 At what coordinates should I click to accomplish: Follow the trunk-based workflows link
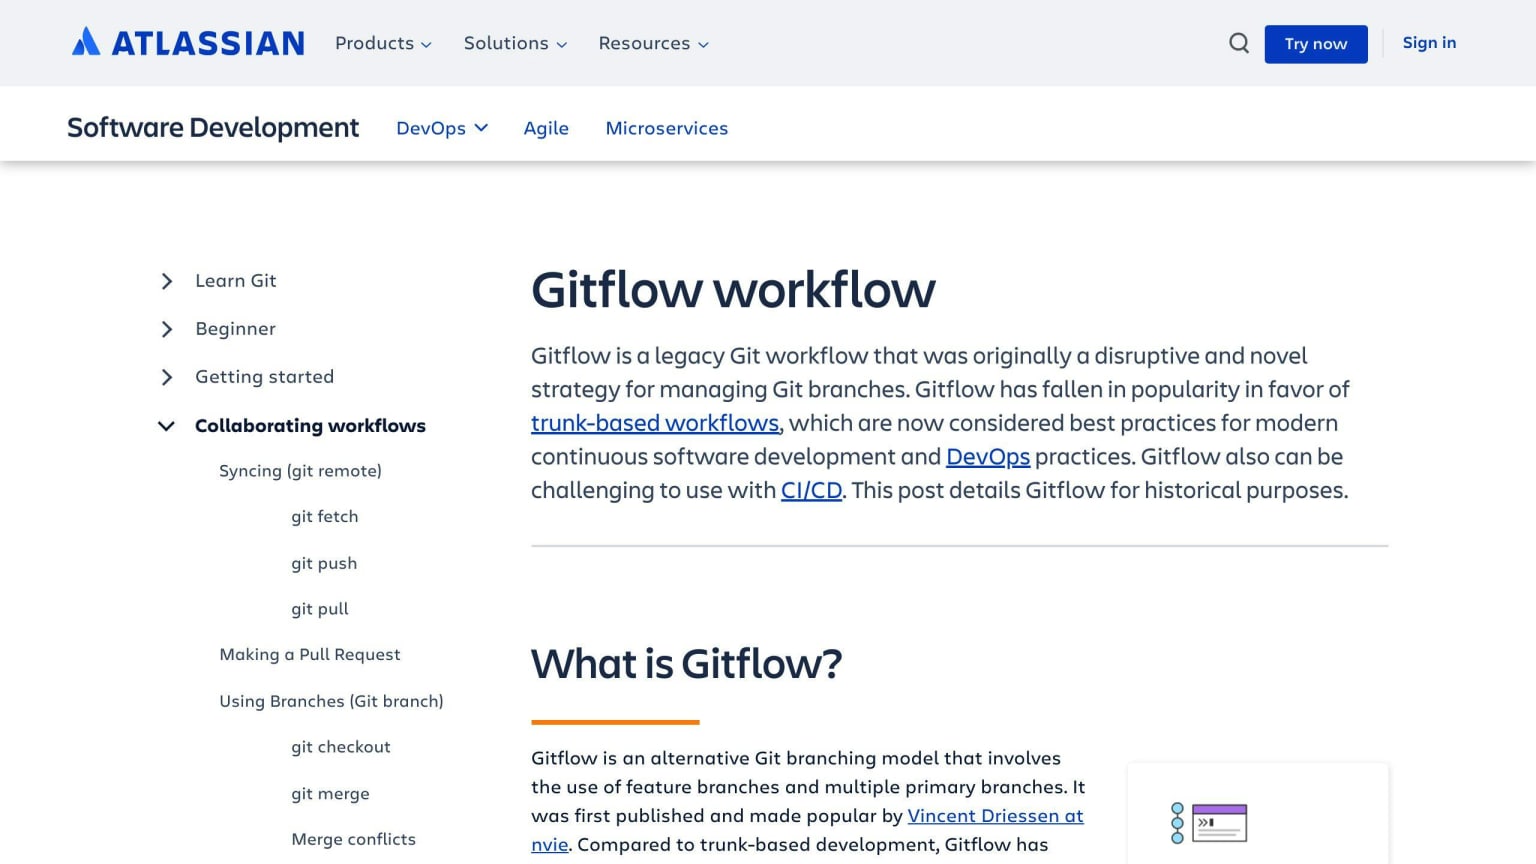(x=655, y=423)
